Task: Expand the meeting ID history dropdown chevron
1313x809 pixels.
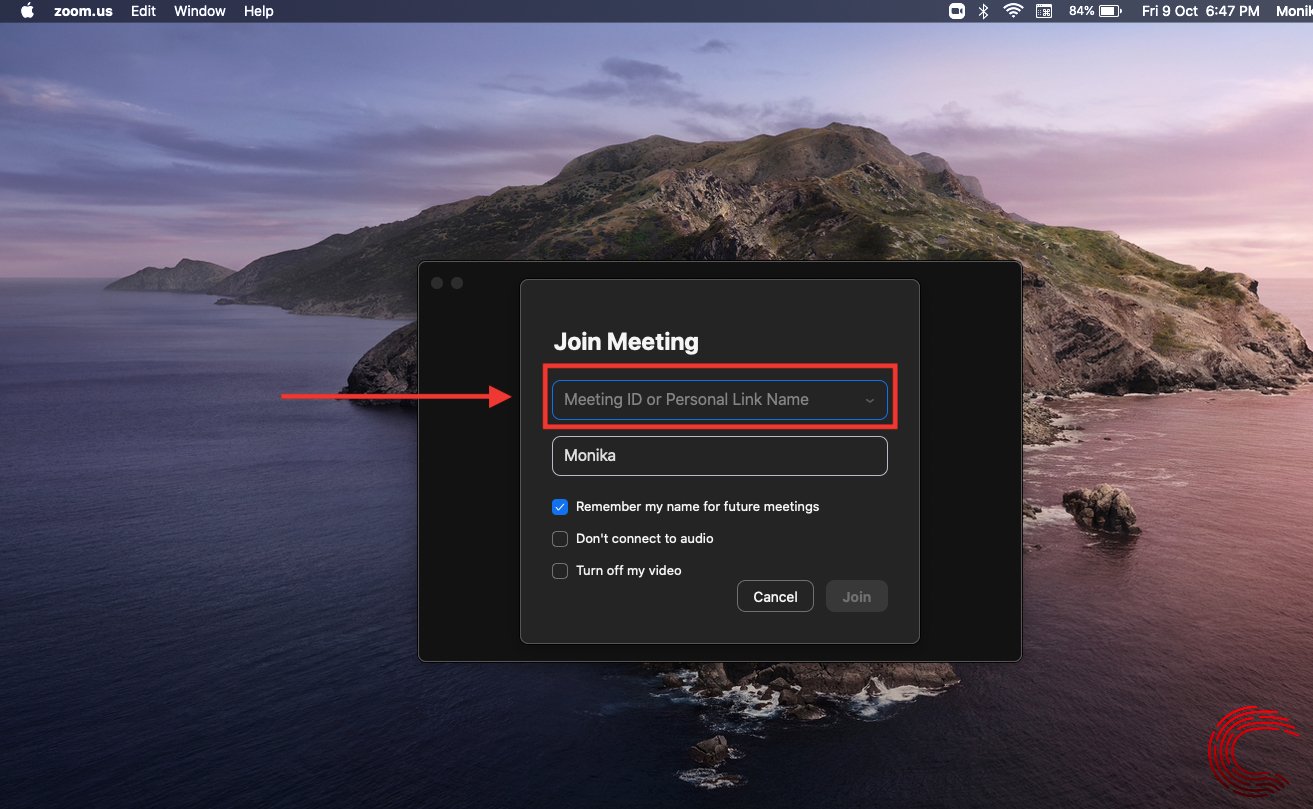Action: click(870, 400)
